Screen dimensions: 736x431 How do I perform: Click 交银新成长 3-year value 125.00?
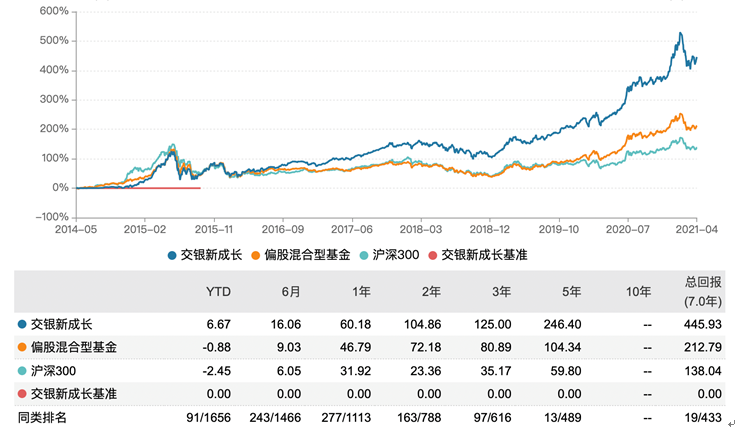point(492,324)
